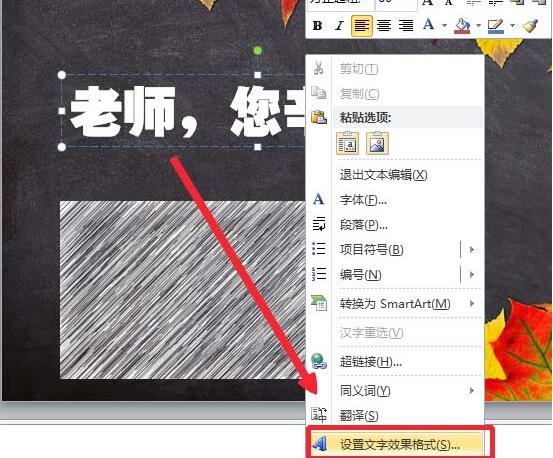This screenshot has height=458, width=553.
Task: Toggle left text alignment
Action: tap(362, 25)
